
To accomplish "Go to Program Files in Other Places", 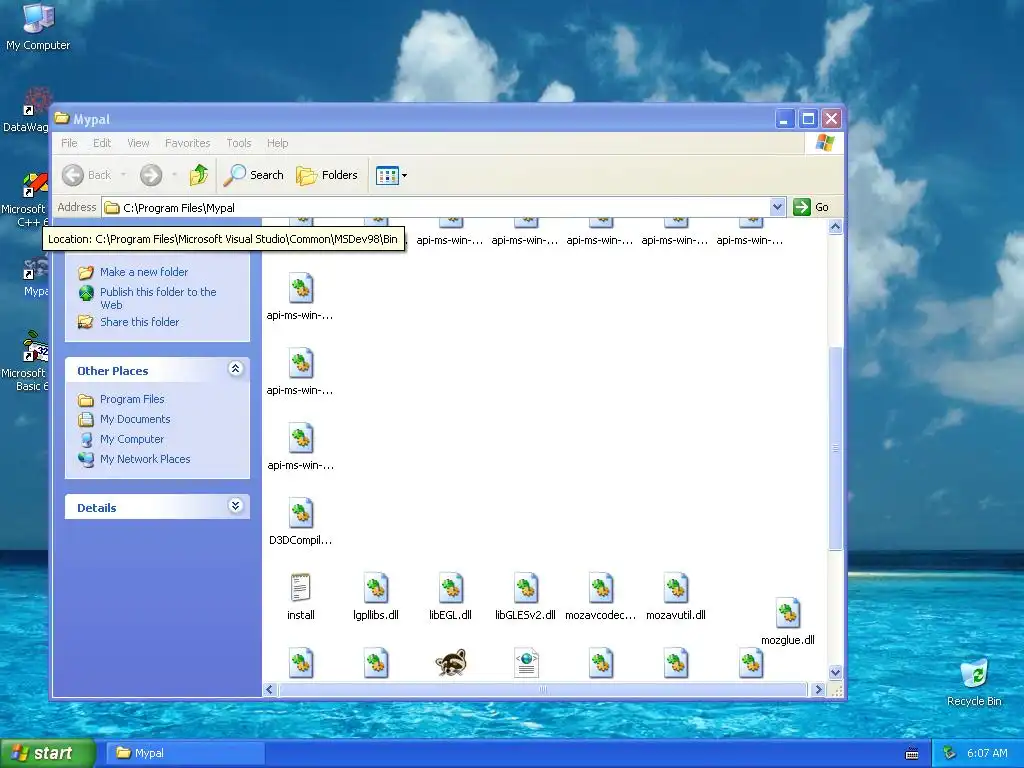I will 132,399.
